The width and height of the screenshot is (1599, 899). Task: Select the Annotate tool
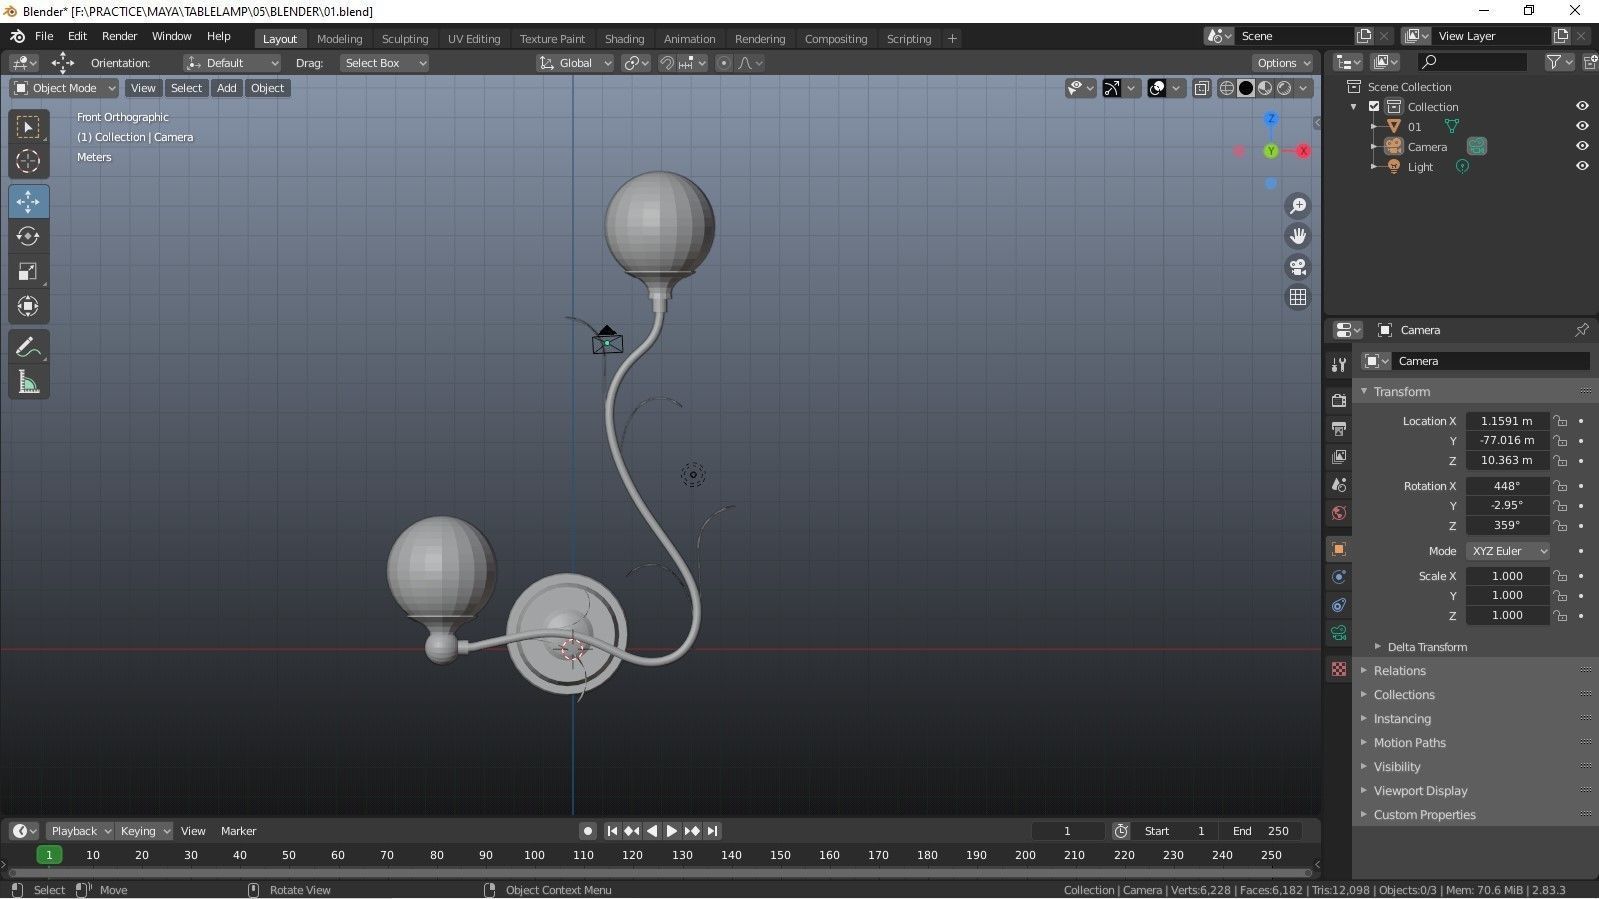(x=28, y=347)
